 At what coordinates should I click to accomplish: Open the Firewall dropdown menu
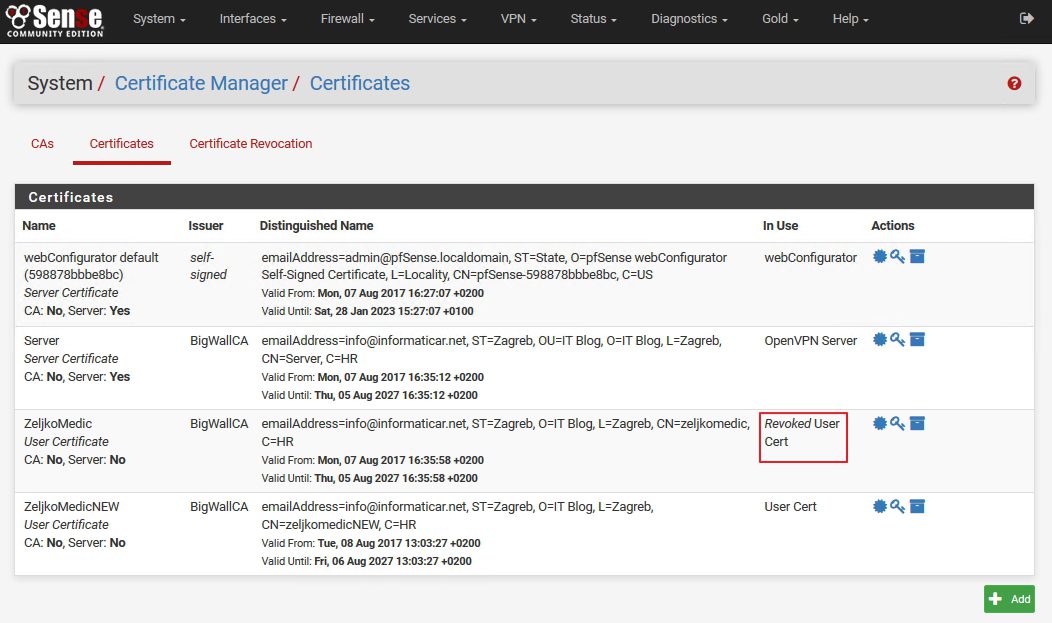pyautogui.click(x=347, y=19)
